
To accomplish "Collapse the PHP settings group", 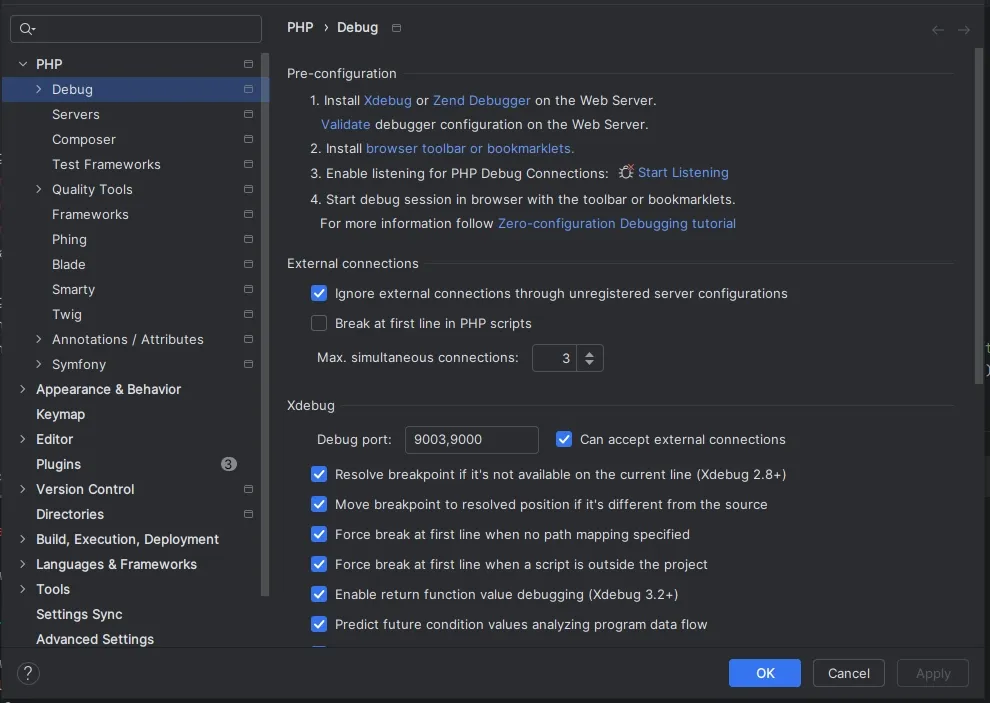I will click(23, 64).
